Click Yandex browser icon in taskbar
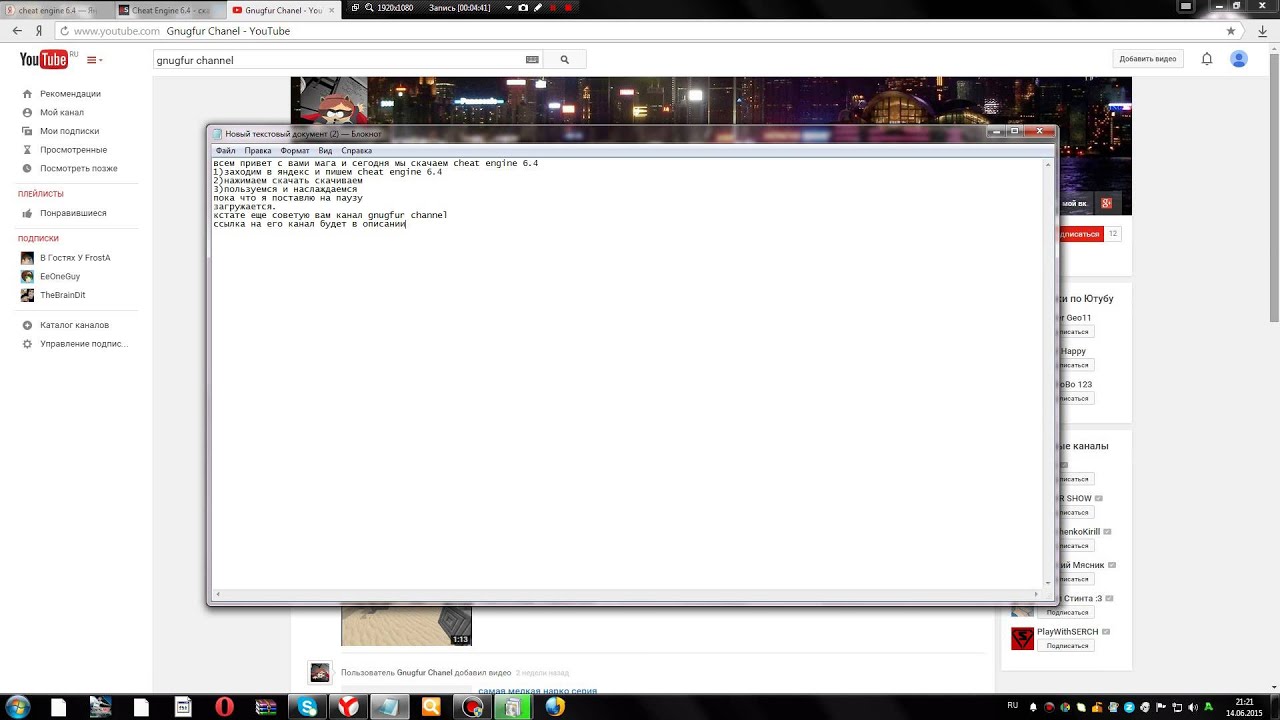Viewport: 1280px width, 720px height. (x=348, y=707)
